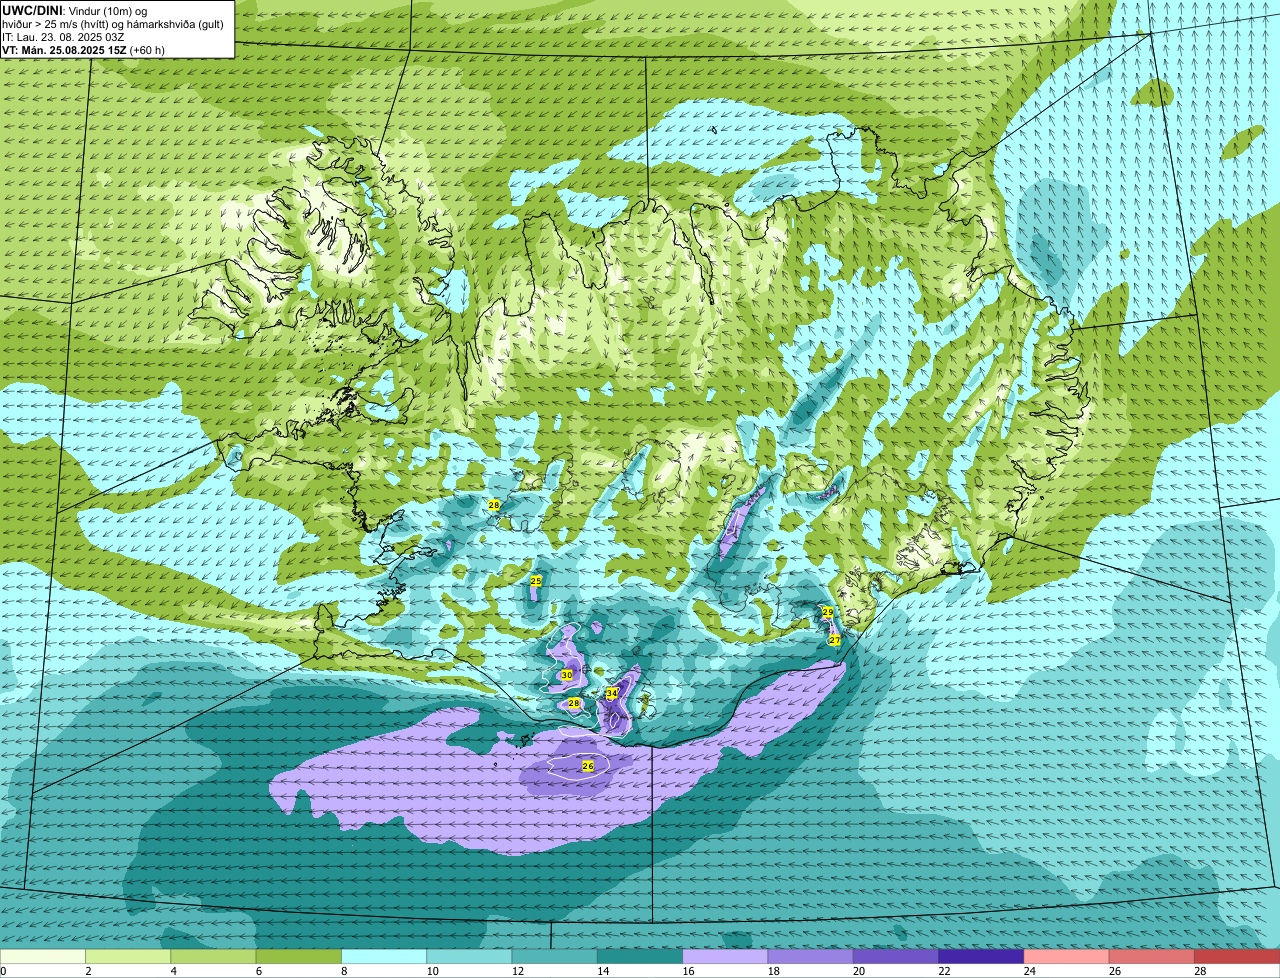
Task: Click the yellow gust label 30
Action: (567, 676)
